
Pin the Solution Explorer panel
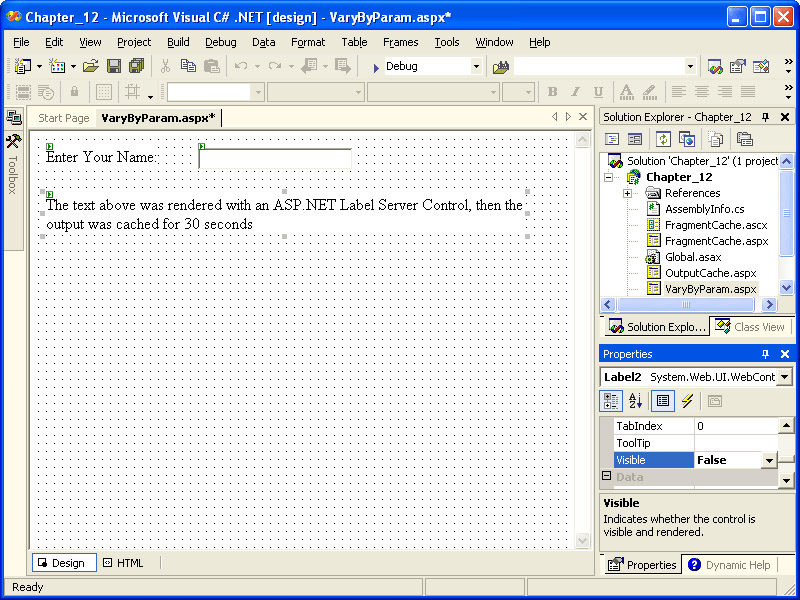tap(766, 117)
